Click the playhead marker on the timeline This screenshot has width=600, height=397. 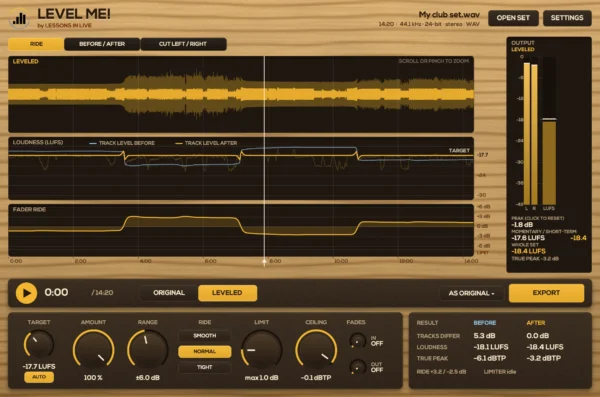coord(264,262)
